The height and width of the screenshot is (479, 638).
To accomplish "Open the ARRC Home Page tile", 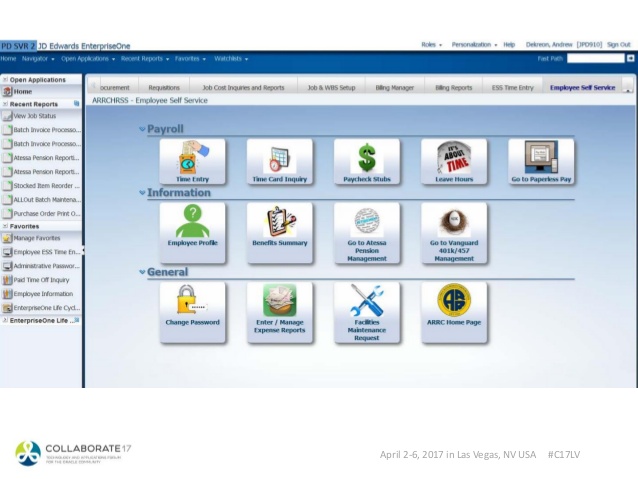I will pyautogui.click(x=454, y=313).
